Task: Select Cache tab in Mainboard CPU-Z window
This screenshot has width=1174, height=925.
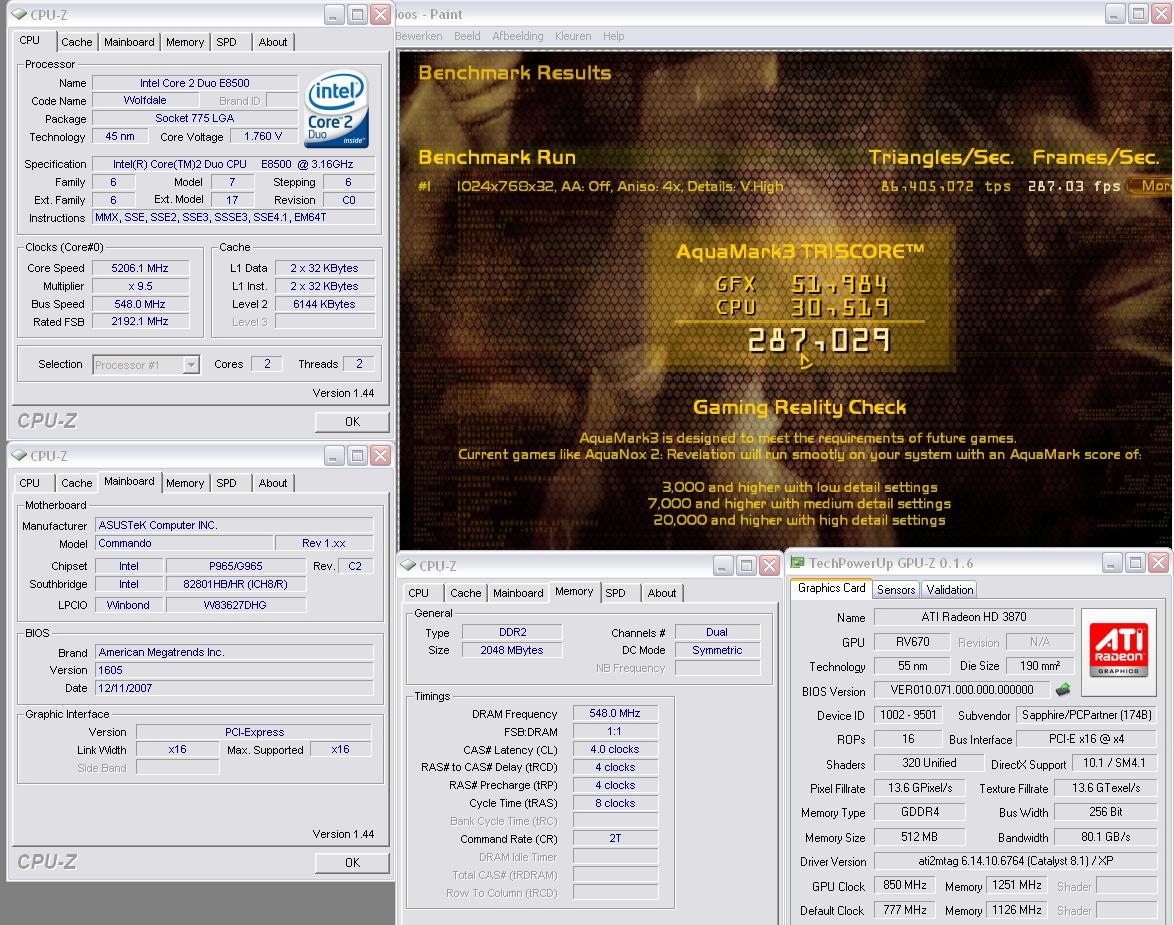Action: [76, 483]
